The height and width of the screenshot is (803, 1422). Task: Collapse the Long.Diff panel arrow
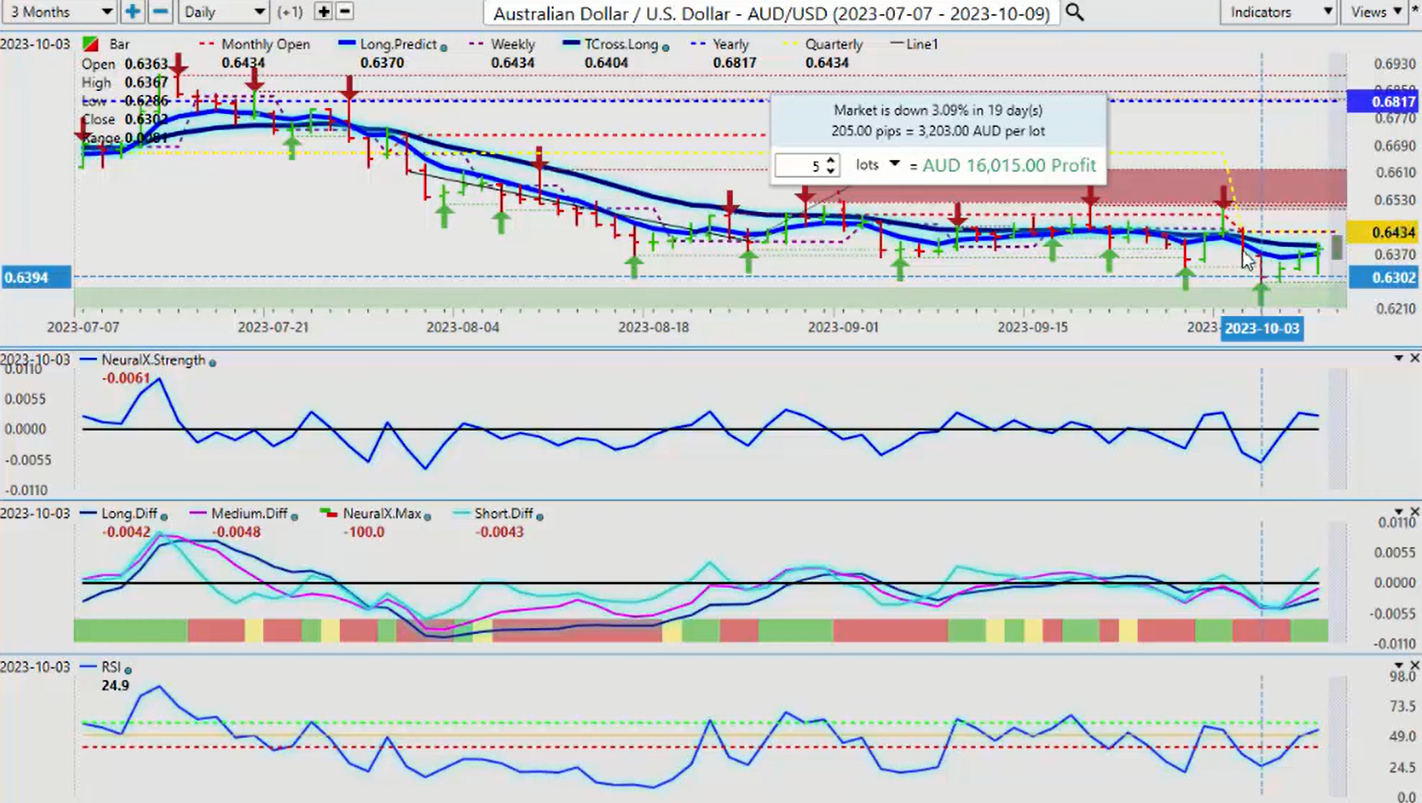(1399, 512)
